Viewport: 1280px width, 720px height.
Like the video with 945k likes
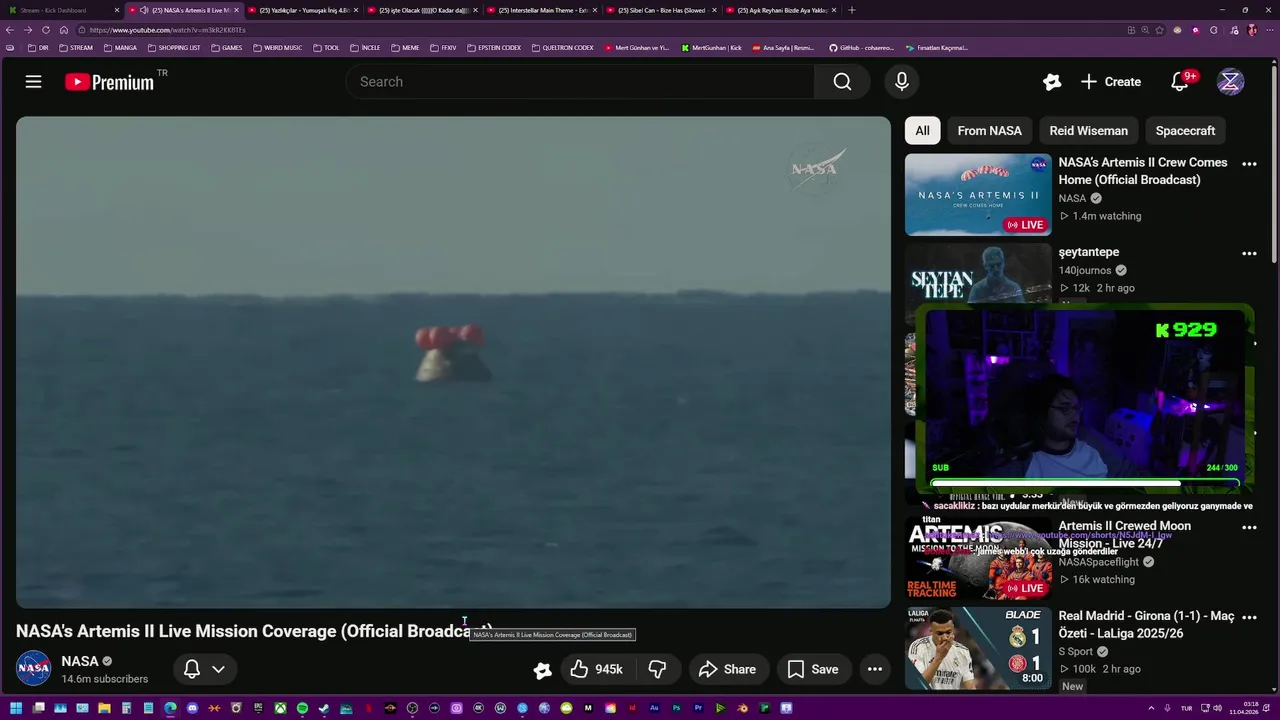click(596, 669)
